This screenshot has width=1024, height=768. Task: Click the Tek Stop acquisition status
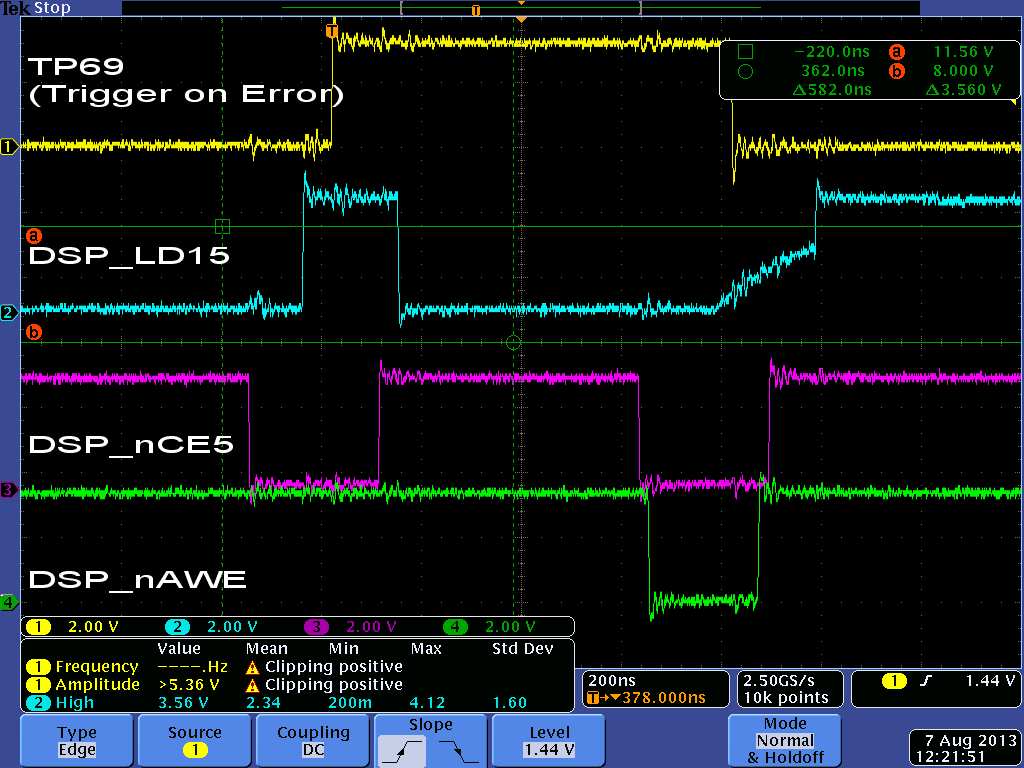pos(36,8)
